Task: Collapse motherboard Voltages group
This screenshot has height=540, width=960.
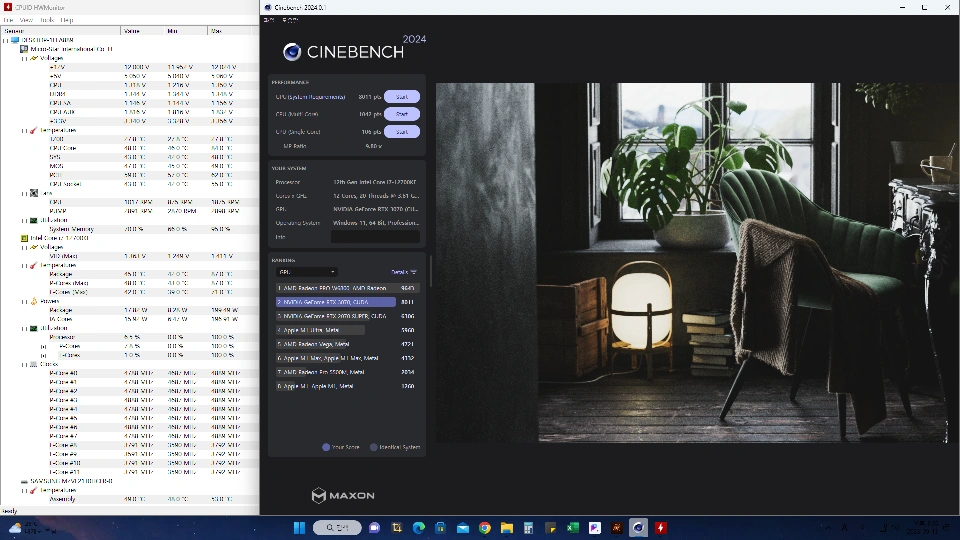Action: click(24, 58)
